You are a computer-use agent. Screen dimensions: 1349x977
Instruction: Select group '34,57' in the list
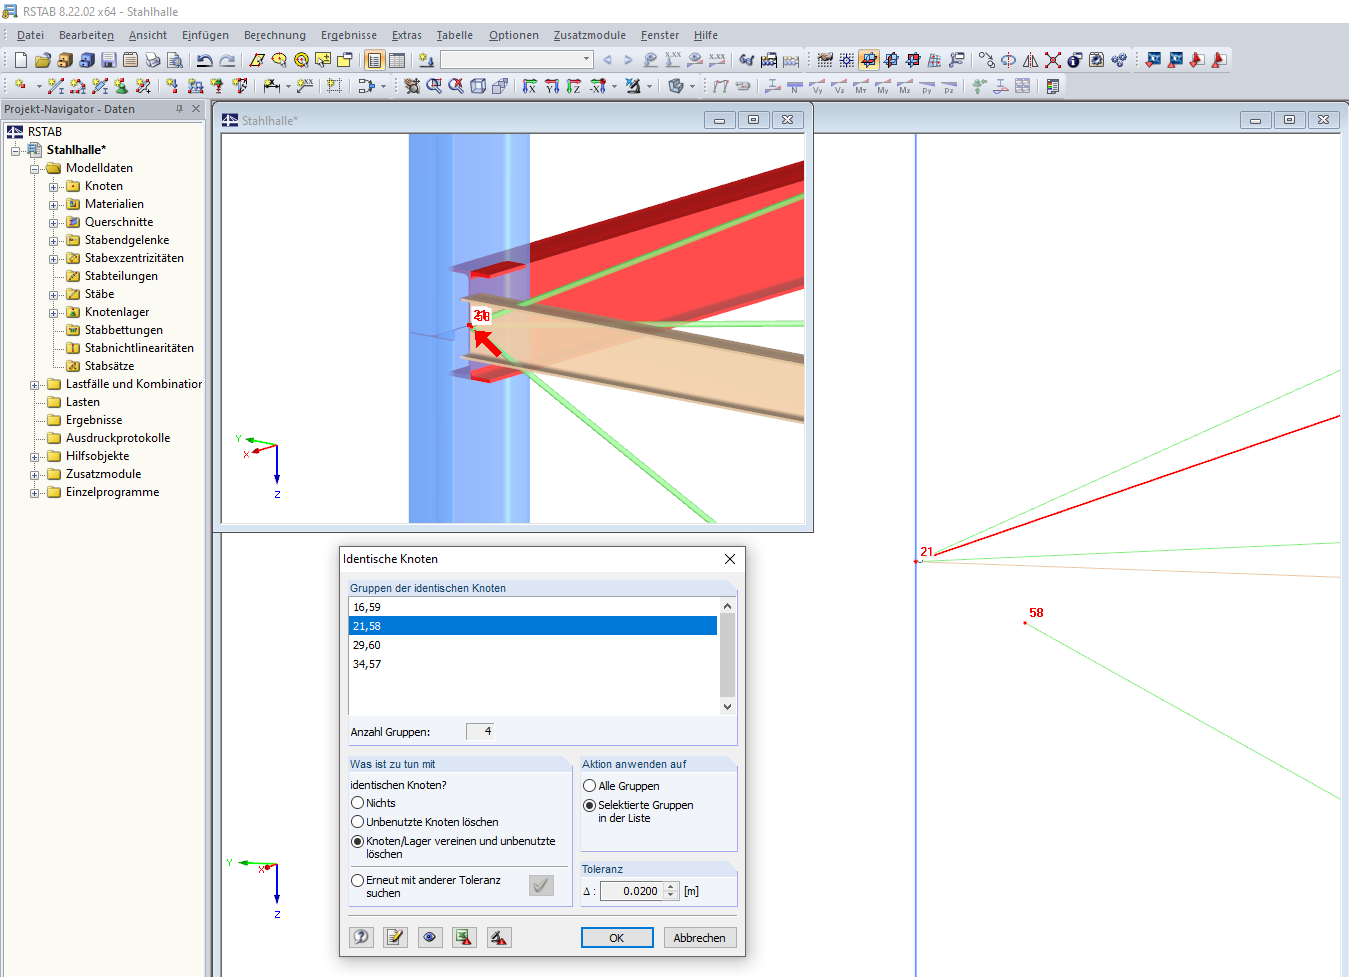click(533, 664)
